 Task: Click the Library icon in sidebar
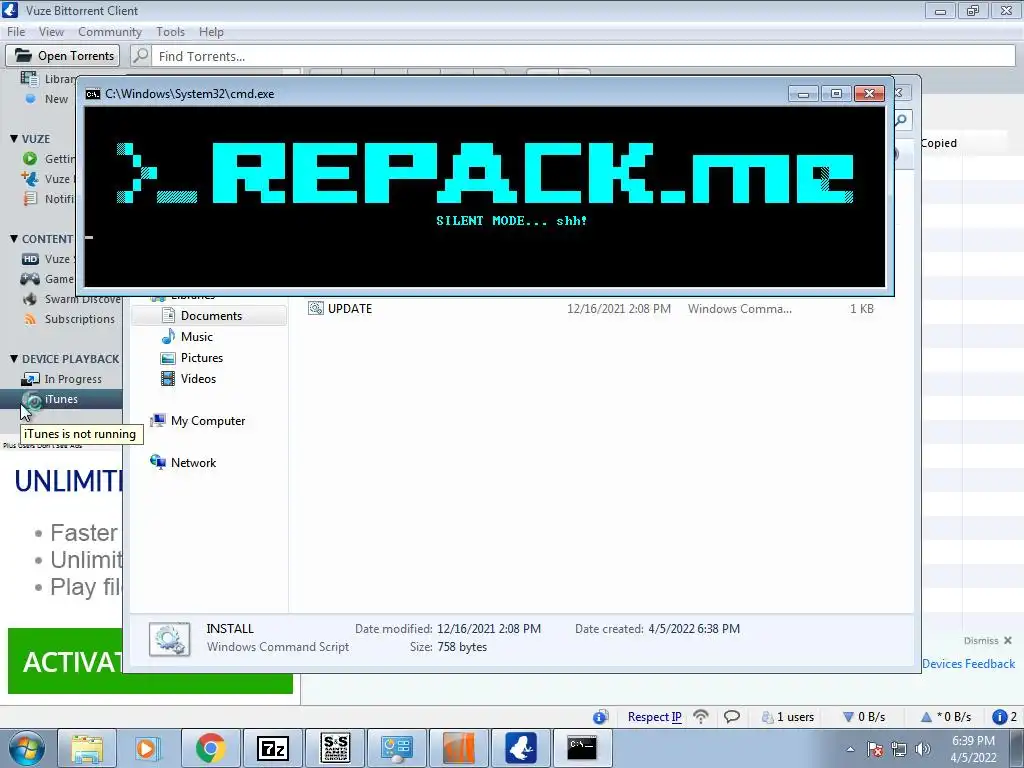[29, 78]
